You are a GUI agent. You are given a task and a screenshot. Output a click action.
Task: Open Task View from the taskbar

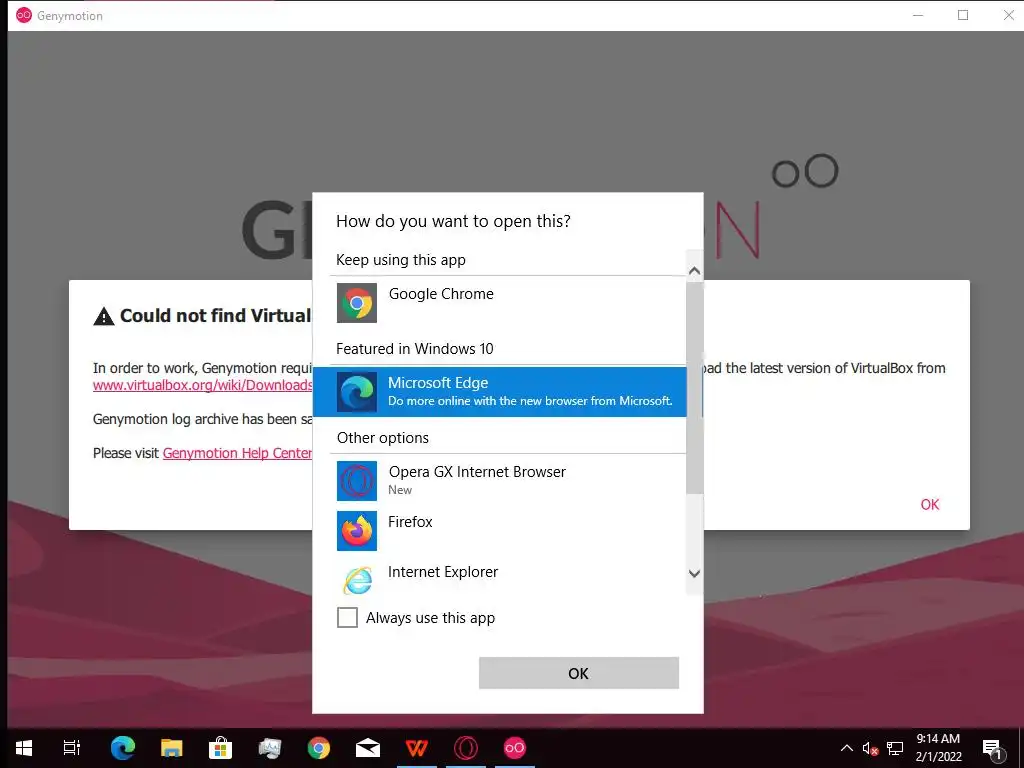point(72,748)
